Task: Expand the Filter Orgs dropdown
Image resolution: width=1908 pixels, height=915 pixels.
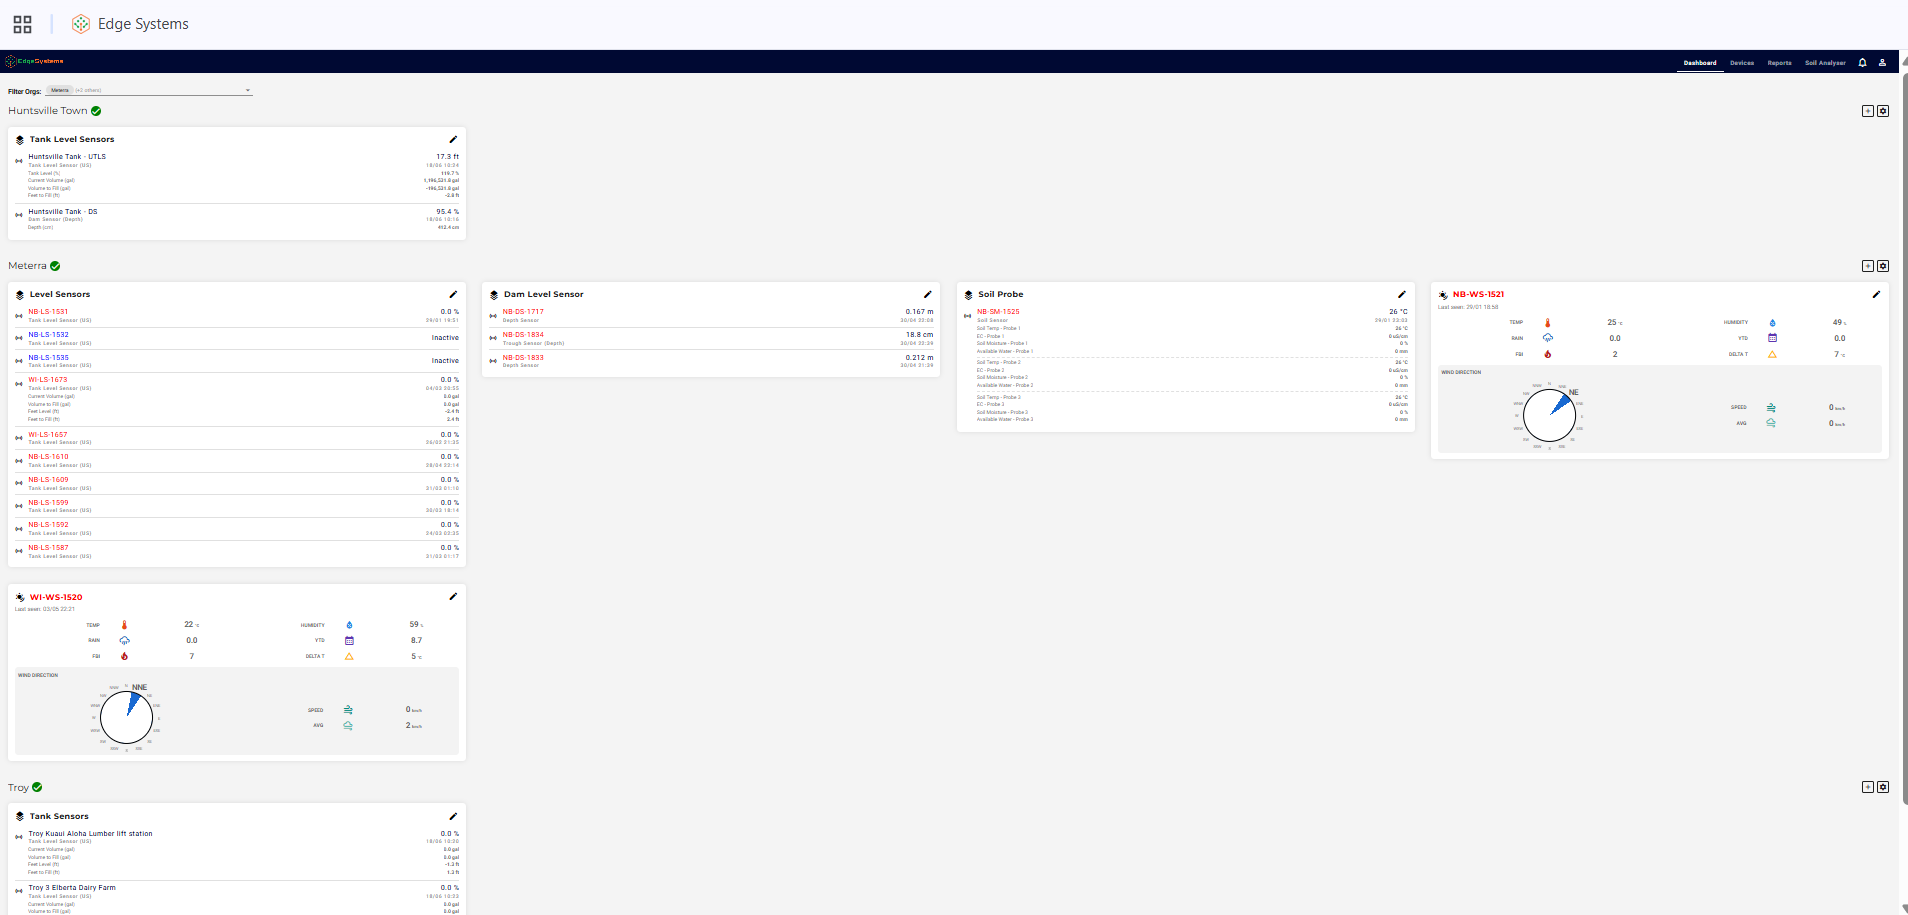Action: pyautogui.click(x=248, y=90)
